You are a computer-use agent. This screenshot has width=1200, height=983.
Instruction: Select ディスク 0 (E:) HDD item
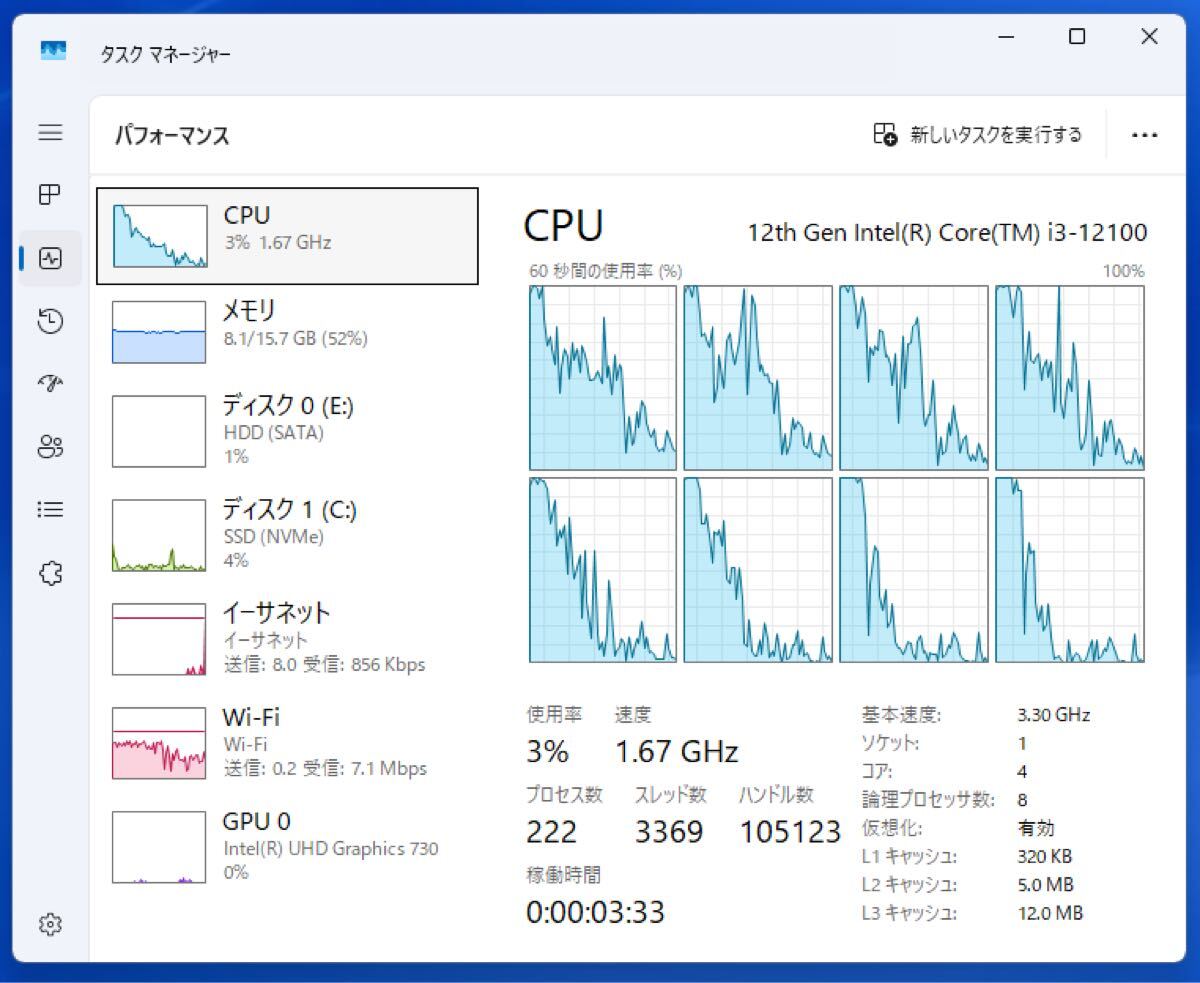coord(287,431)
